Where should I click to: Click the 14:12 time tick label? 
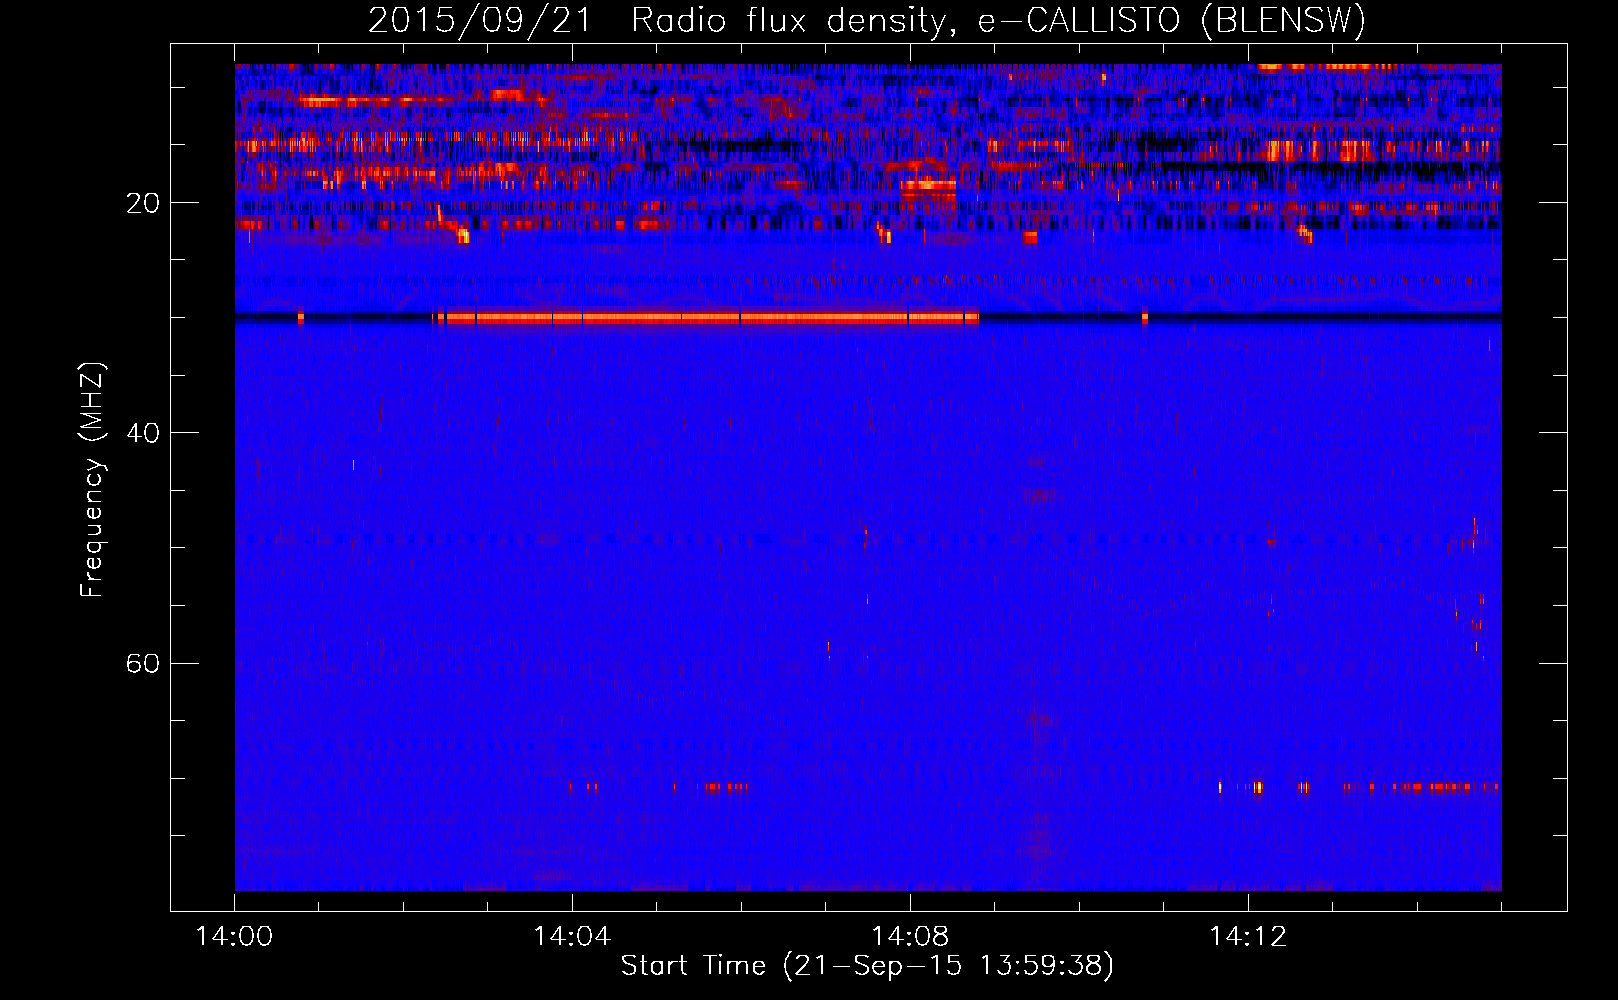pos(1248,937)
